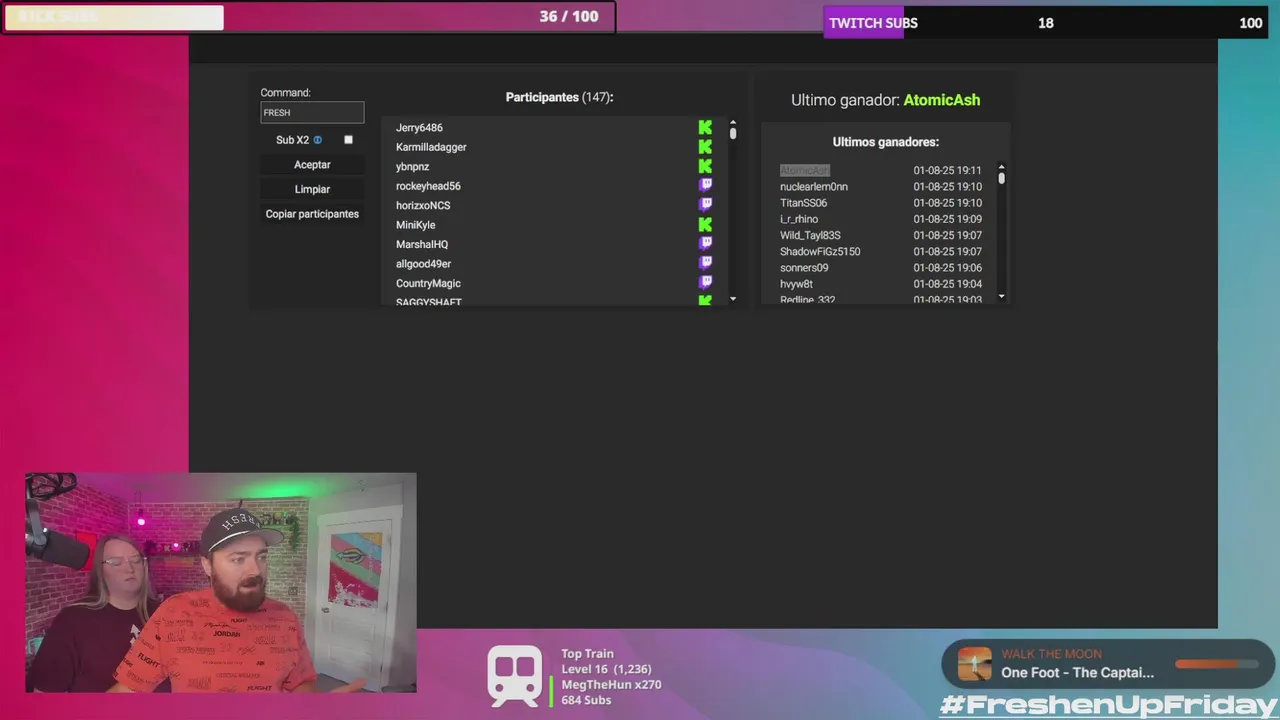Click the One Foot song title
The image size is (1280, 720).
pos(1077,673)
